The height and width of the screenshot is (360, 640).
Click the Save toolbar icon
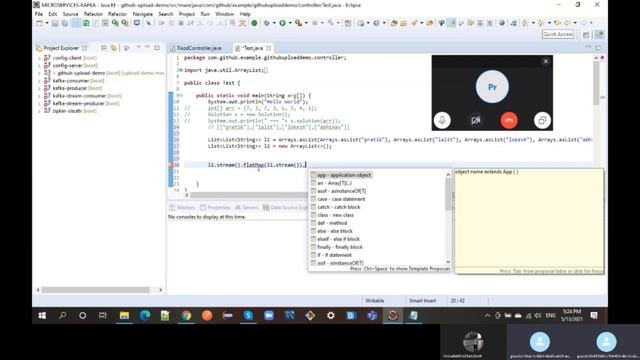55,23
